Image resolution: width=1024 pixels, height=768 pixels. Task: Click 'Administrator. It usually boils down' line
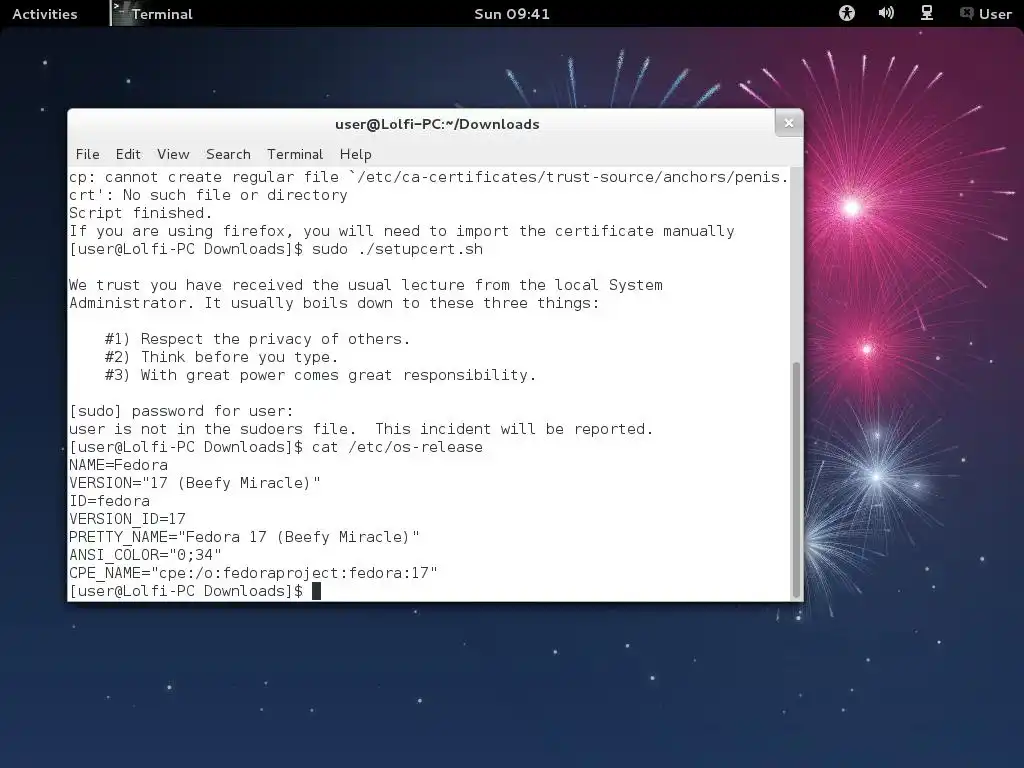coord(334,303)
